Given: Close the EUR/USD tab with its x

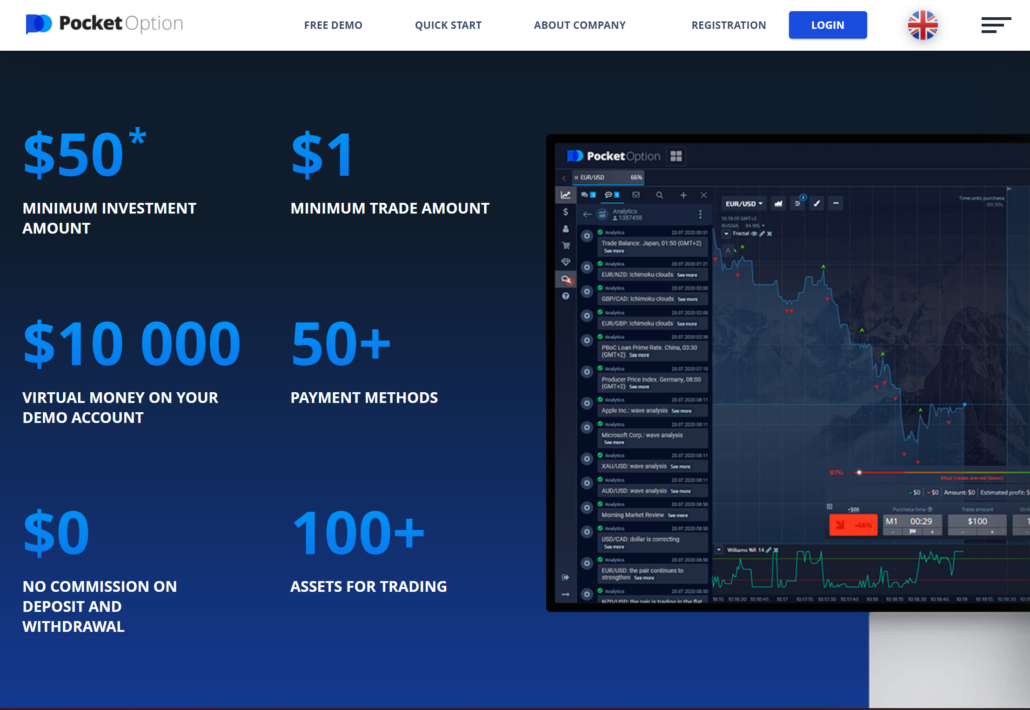Looking at the screenshot, I should [576, 177].
